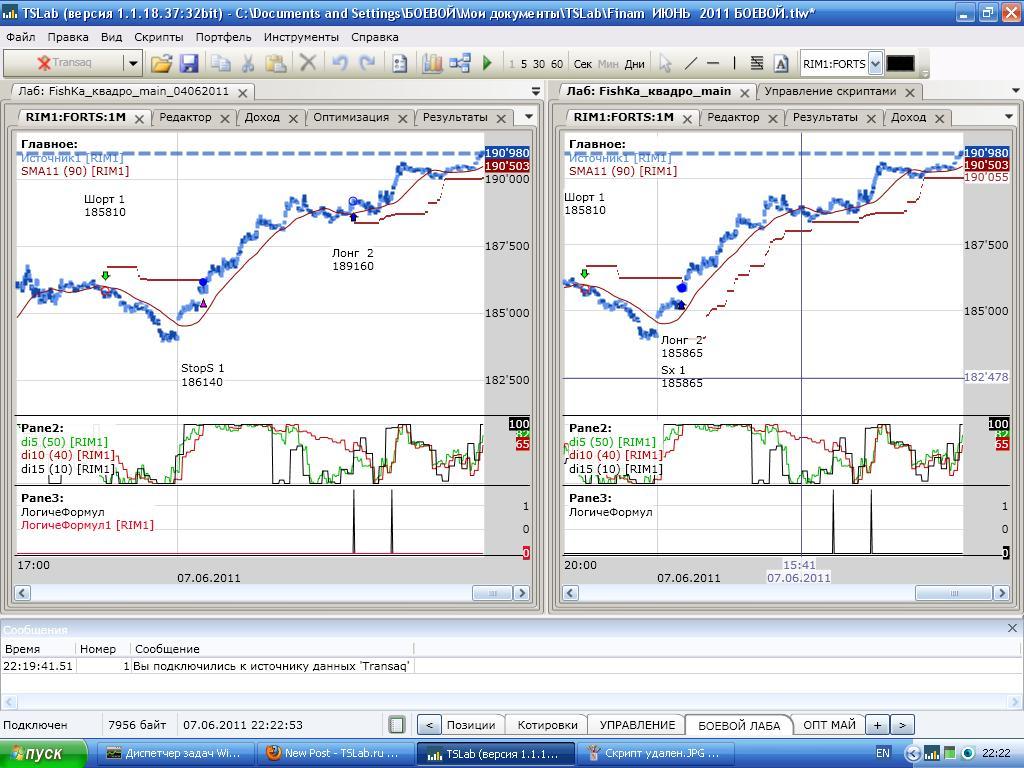1024x768 pixels.
Task: Open the left chart tab list dropdown
Action: click(x=529, y=117)
